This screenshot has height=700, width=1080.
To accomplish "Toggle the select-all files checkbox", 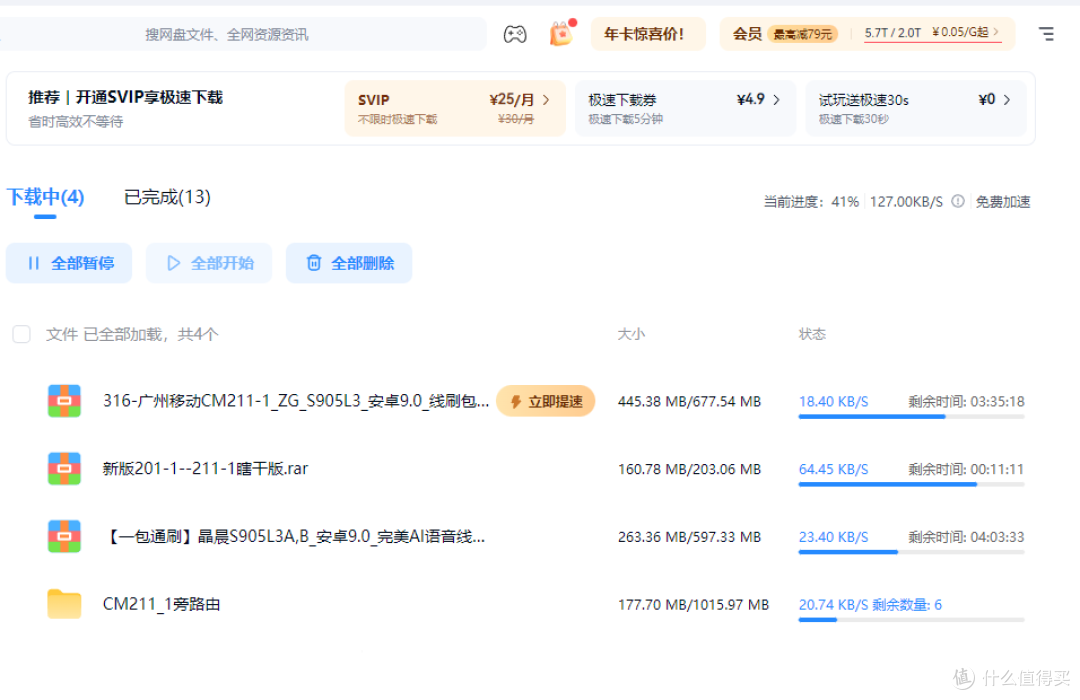I will point(21,334).
